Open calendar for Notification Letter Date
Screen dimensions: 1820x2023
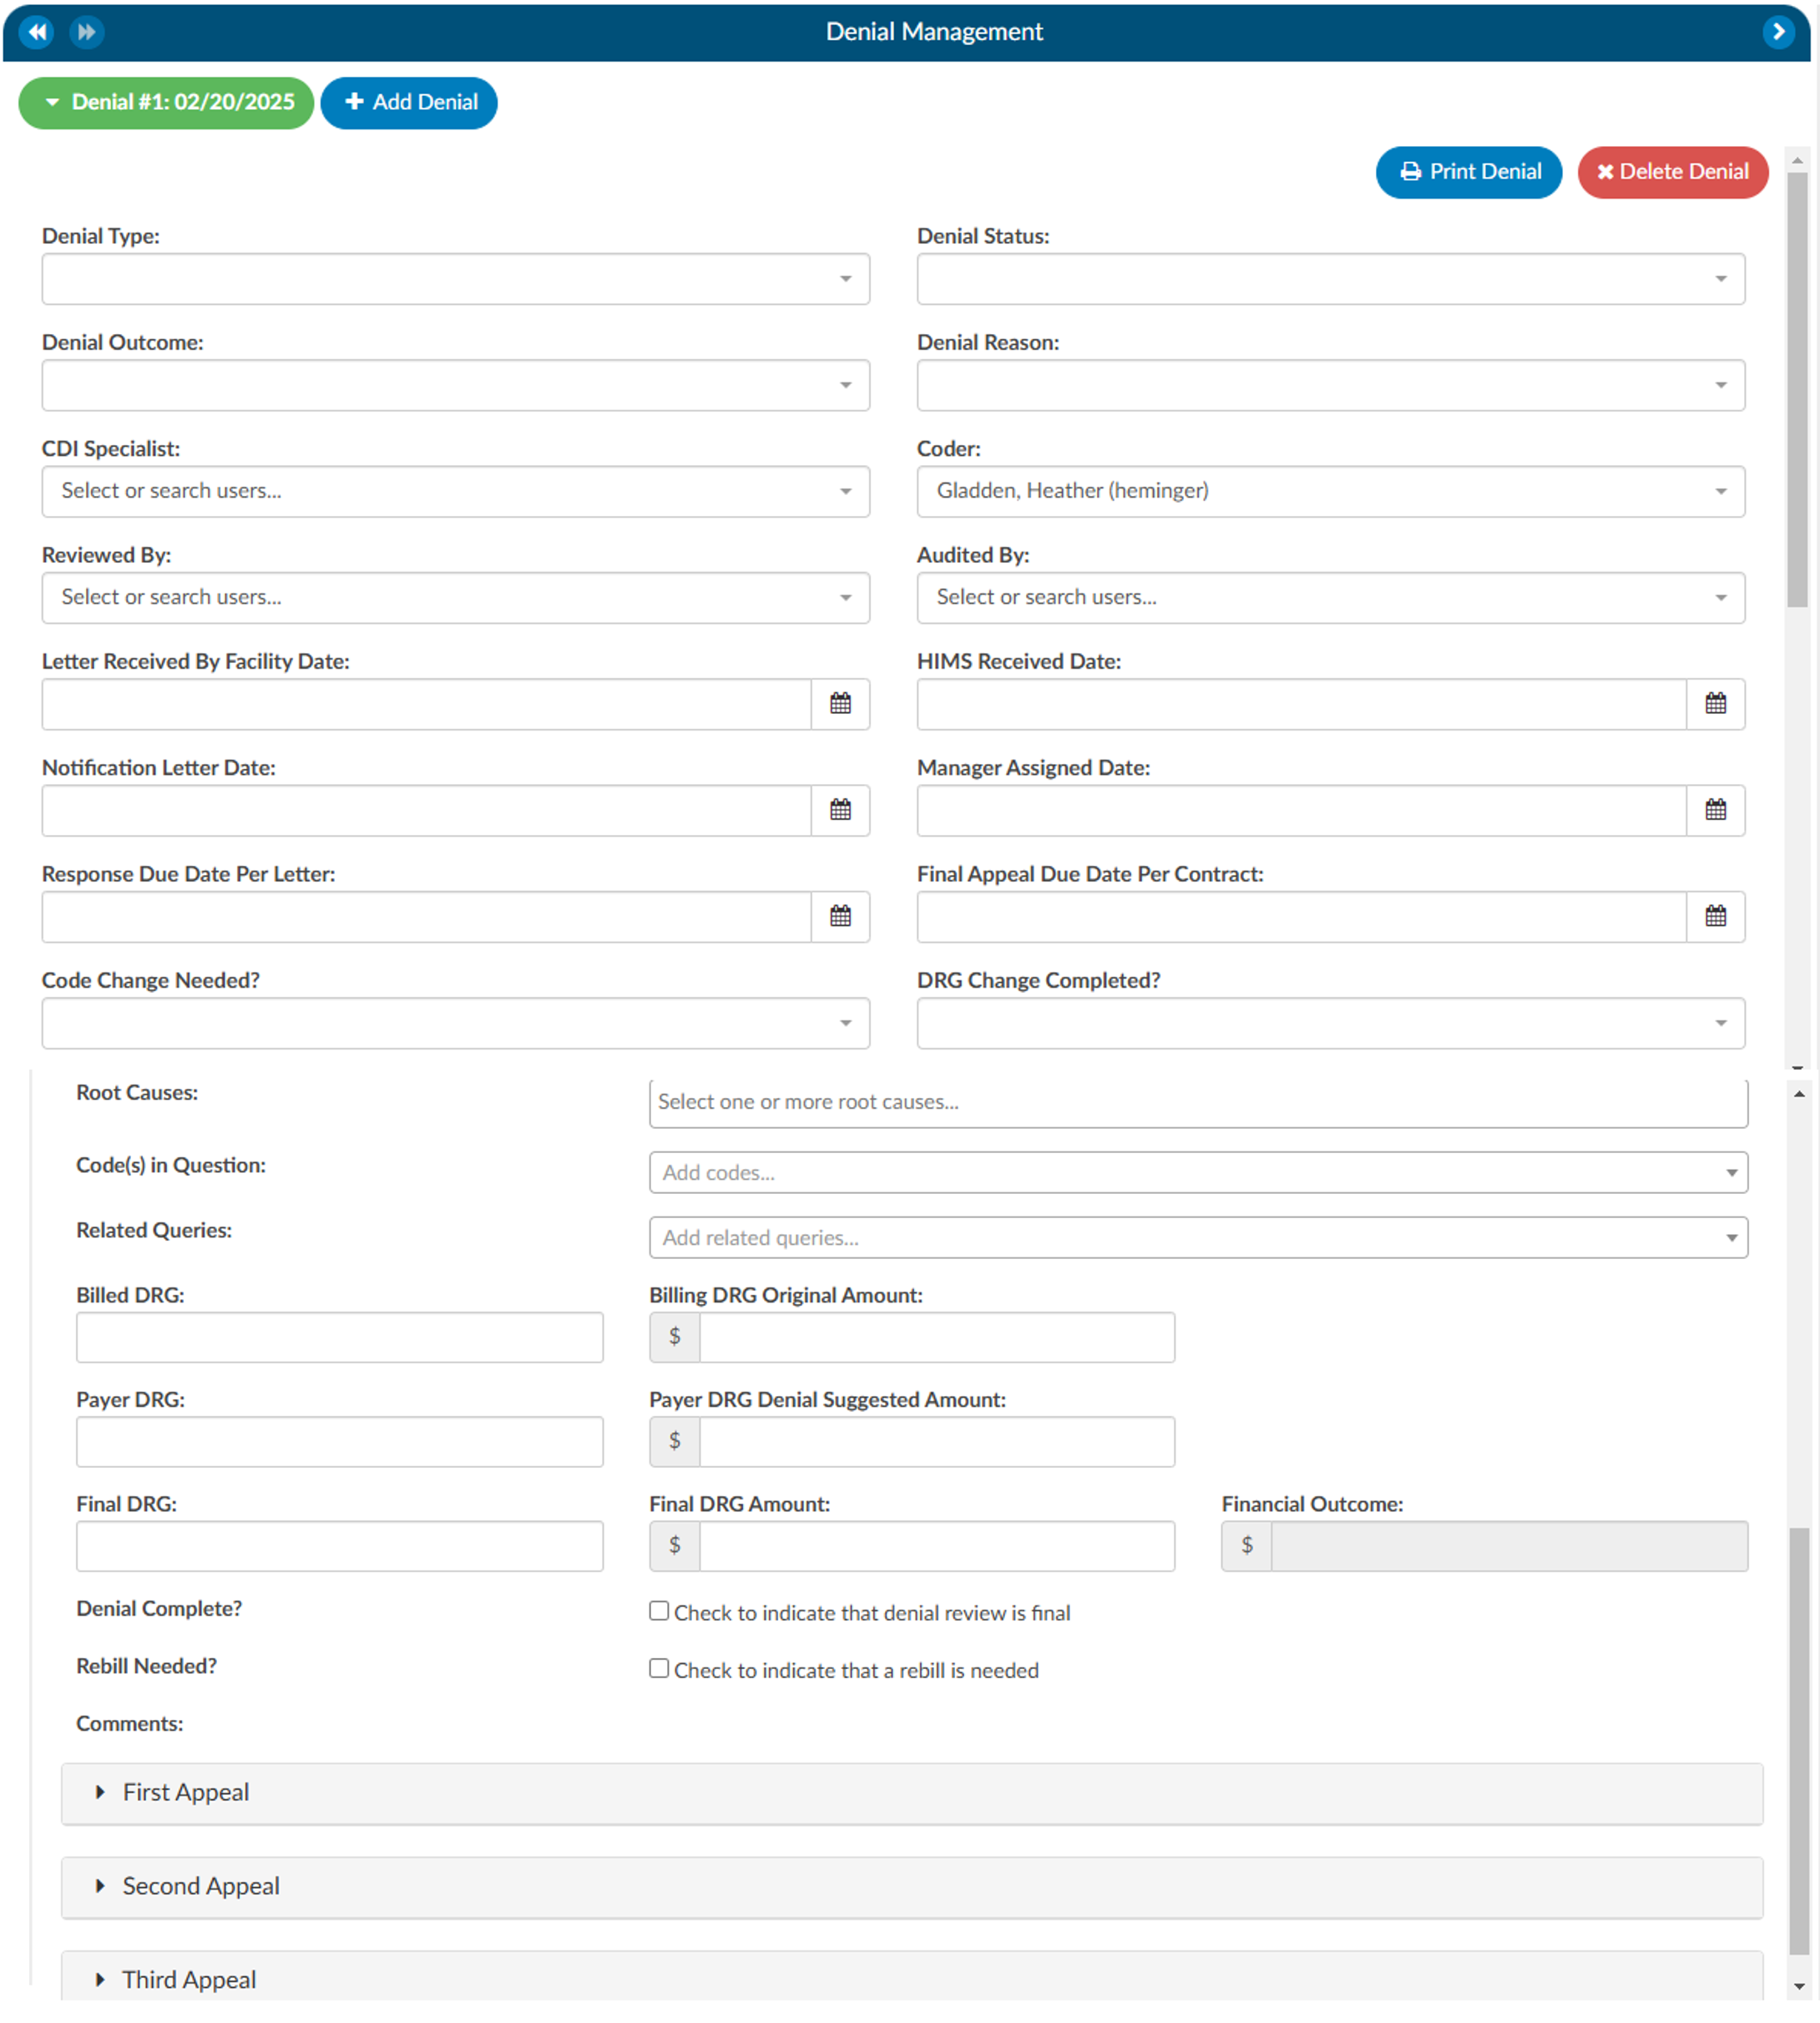coord(840,810)
